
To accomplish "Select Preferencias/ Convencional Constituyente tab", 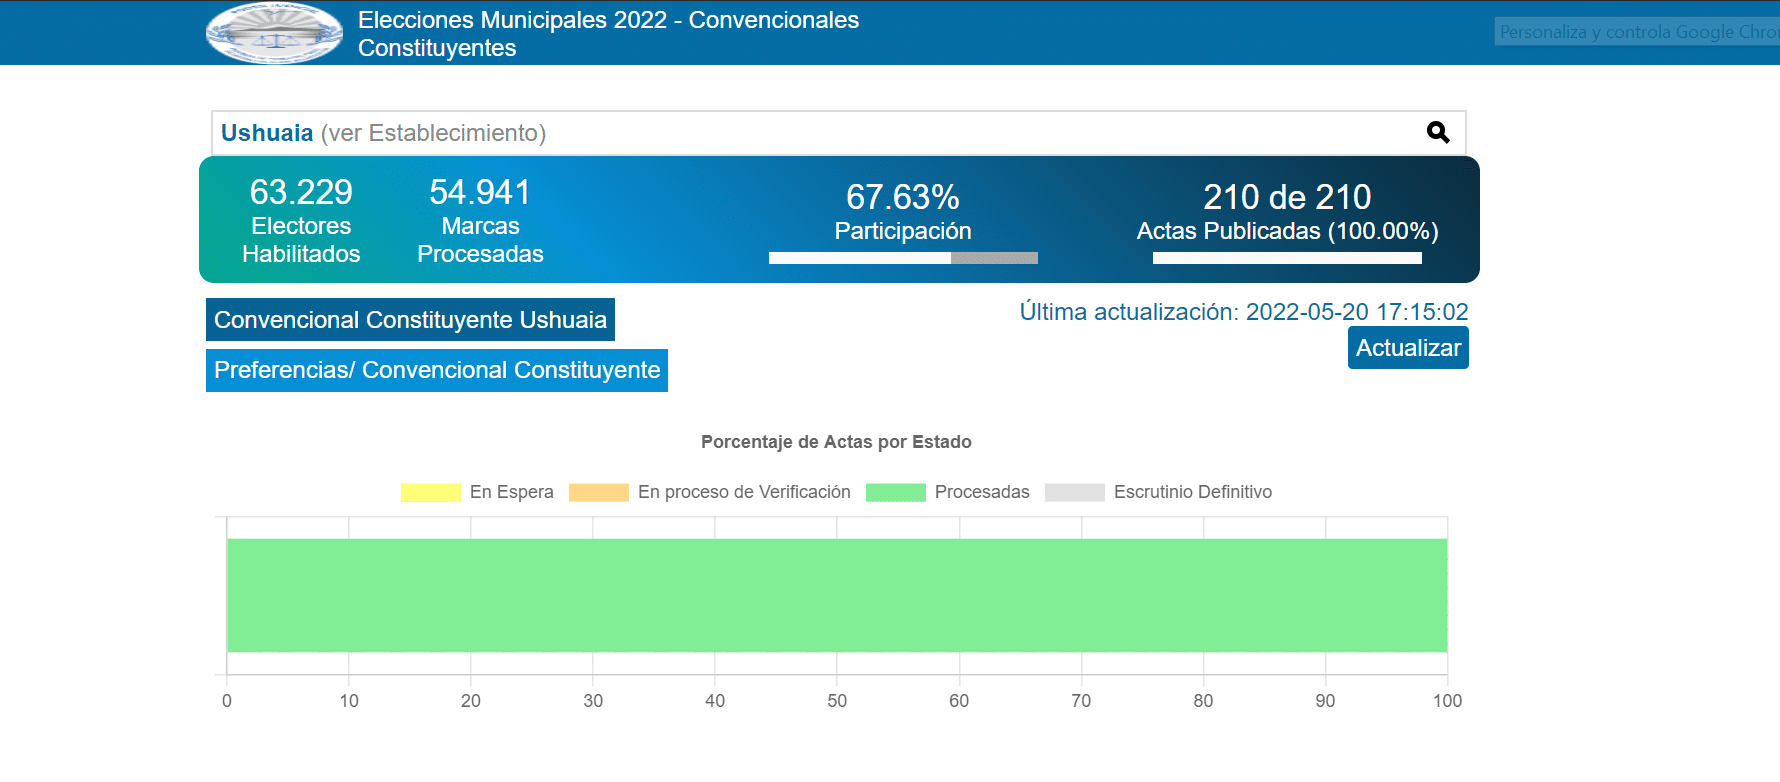I will pyautogui.click(x=437, y=370).
